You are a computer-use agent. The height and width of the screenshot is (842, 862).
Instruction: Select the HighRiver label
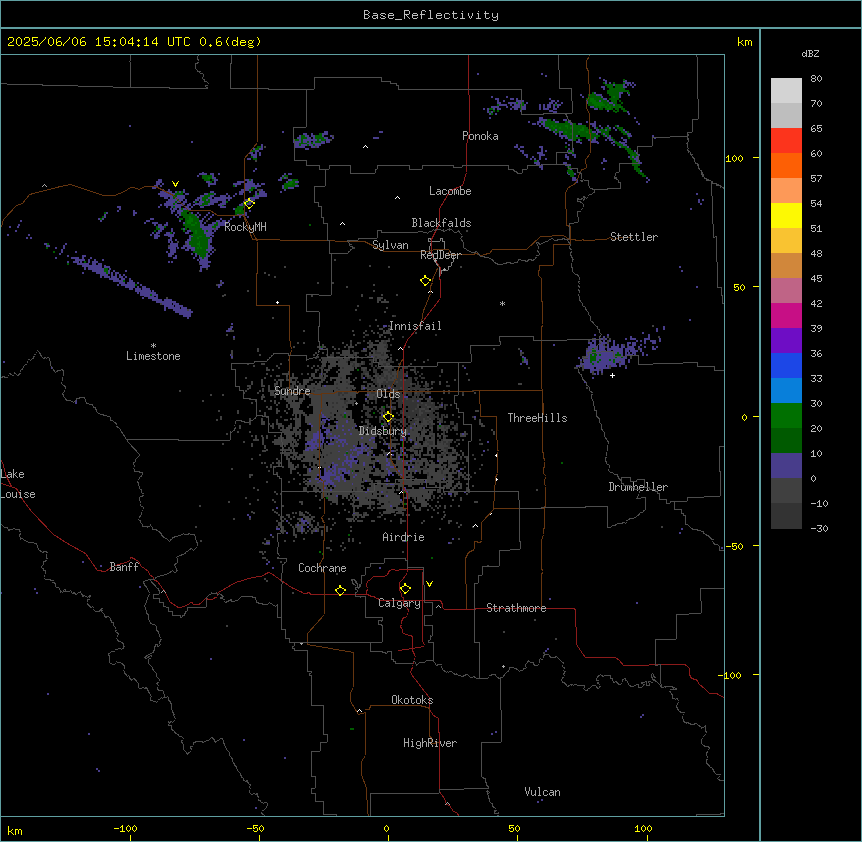coord(430,743)
